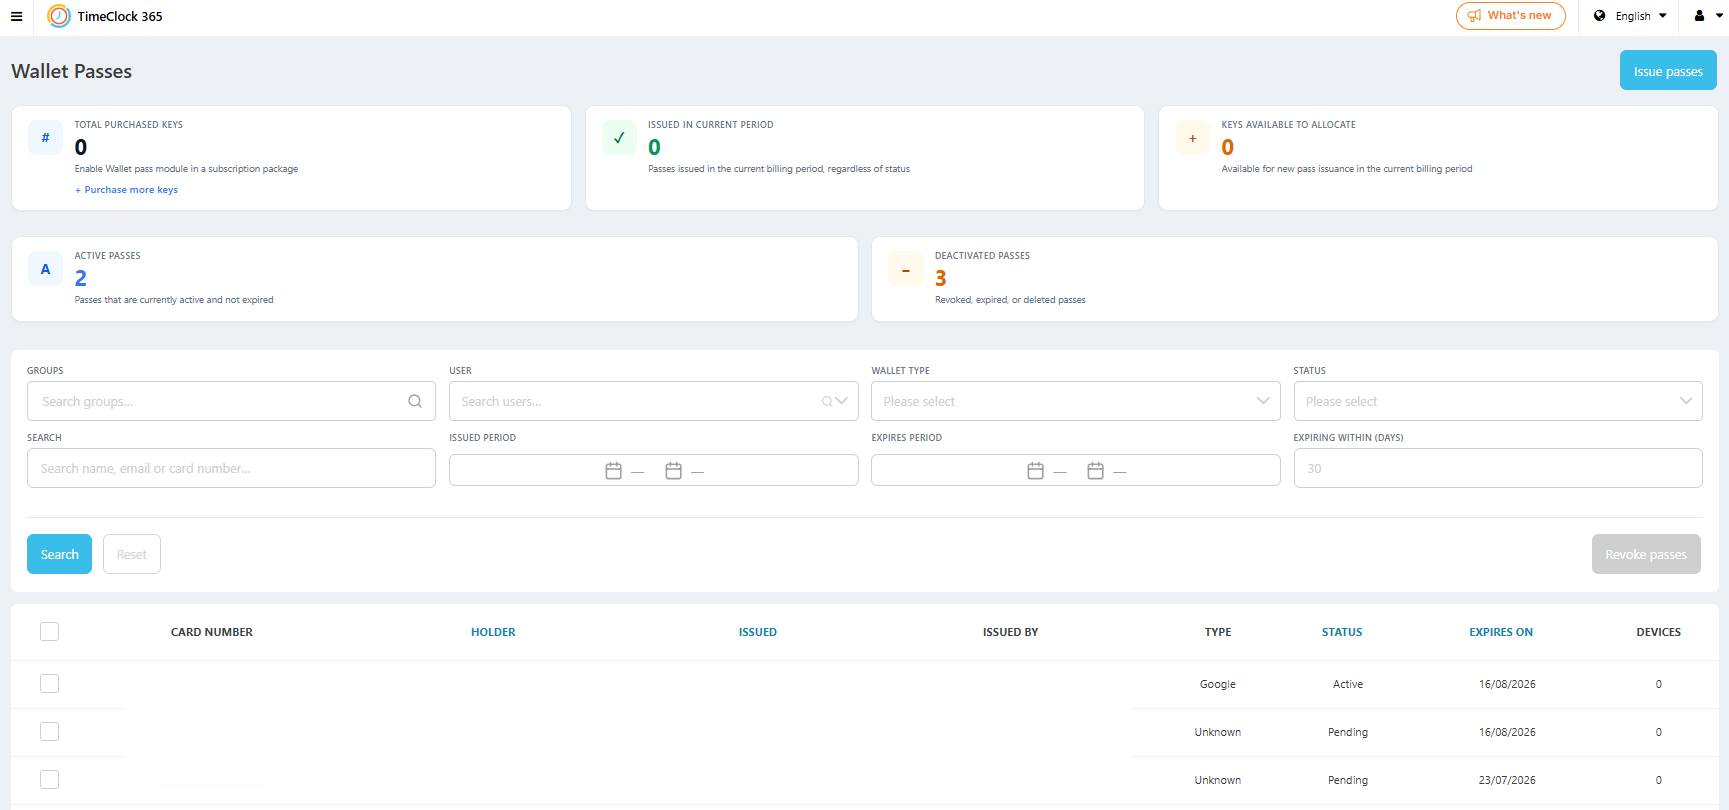The height and width of the screenshot is (810, 1729).
Task: Click the Type column header
Action: [x=1218, y=632]
